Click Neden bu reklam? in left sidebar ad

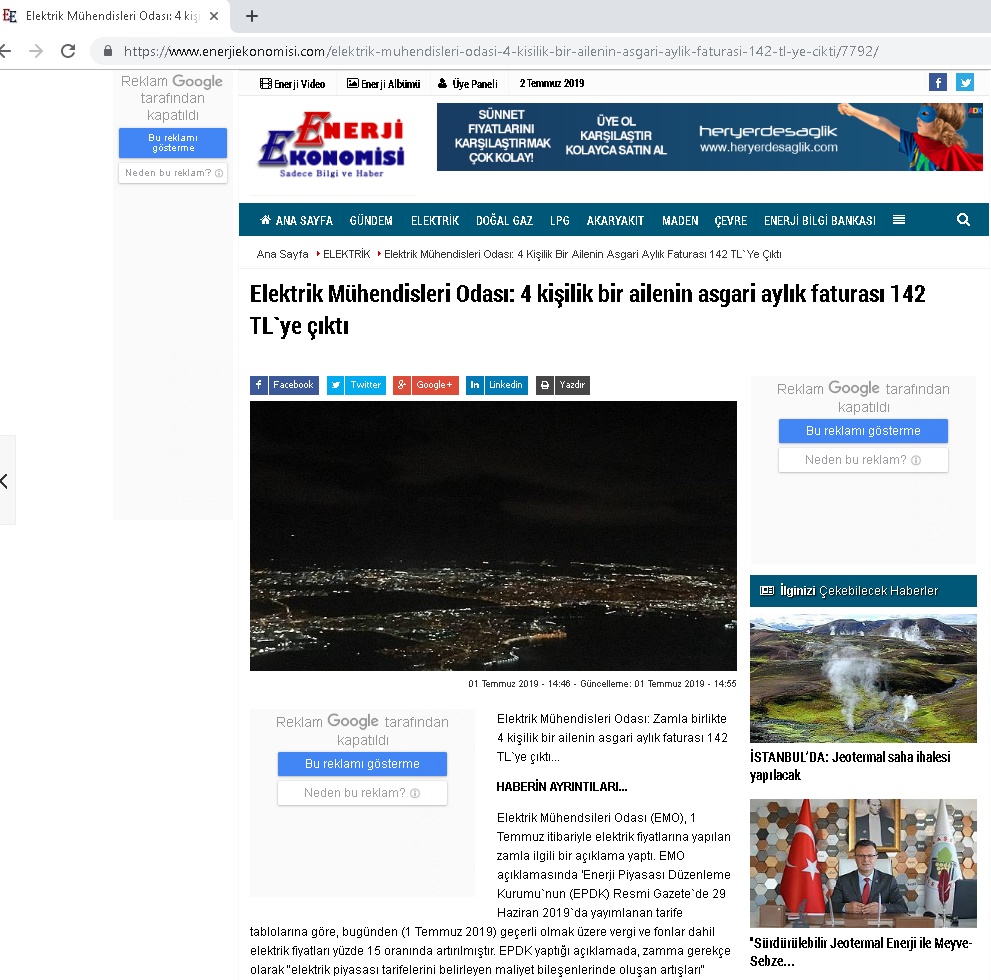[x=173, y=173]
